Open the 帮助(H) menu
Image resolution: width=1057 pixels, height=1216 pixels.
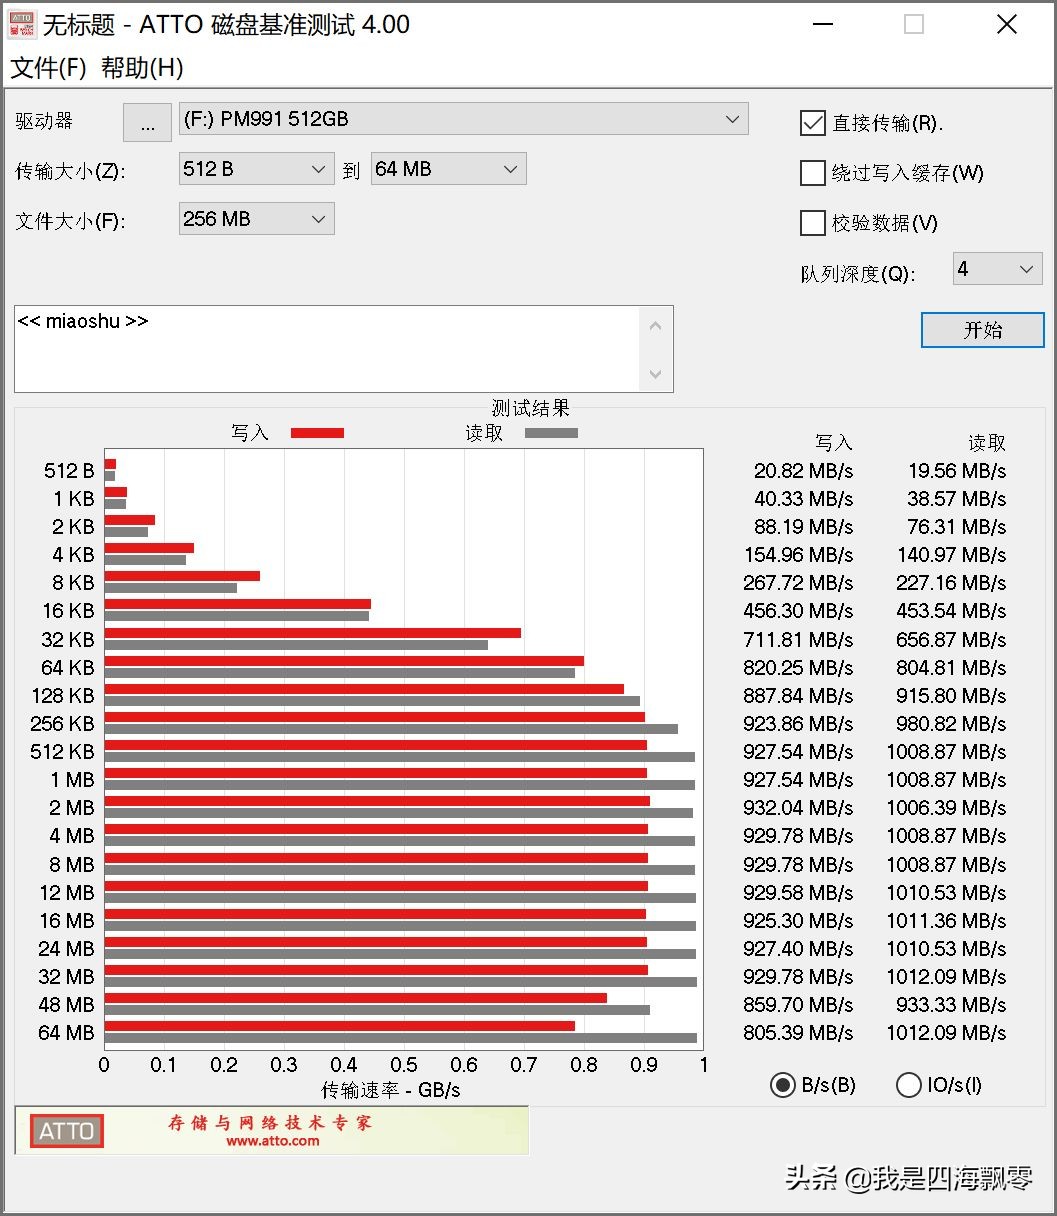pos(143,68)
